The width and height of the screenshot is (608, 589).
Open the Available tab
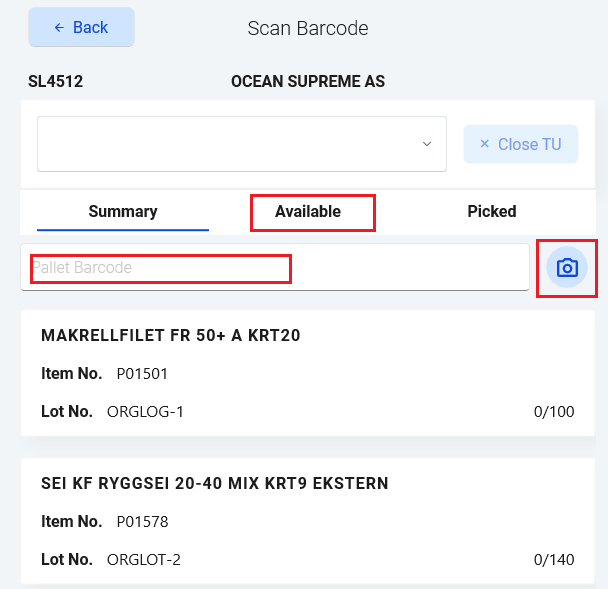[308, 211]
